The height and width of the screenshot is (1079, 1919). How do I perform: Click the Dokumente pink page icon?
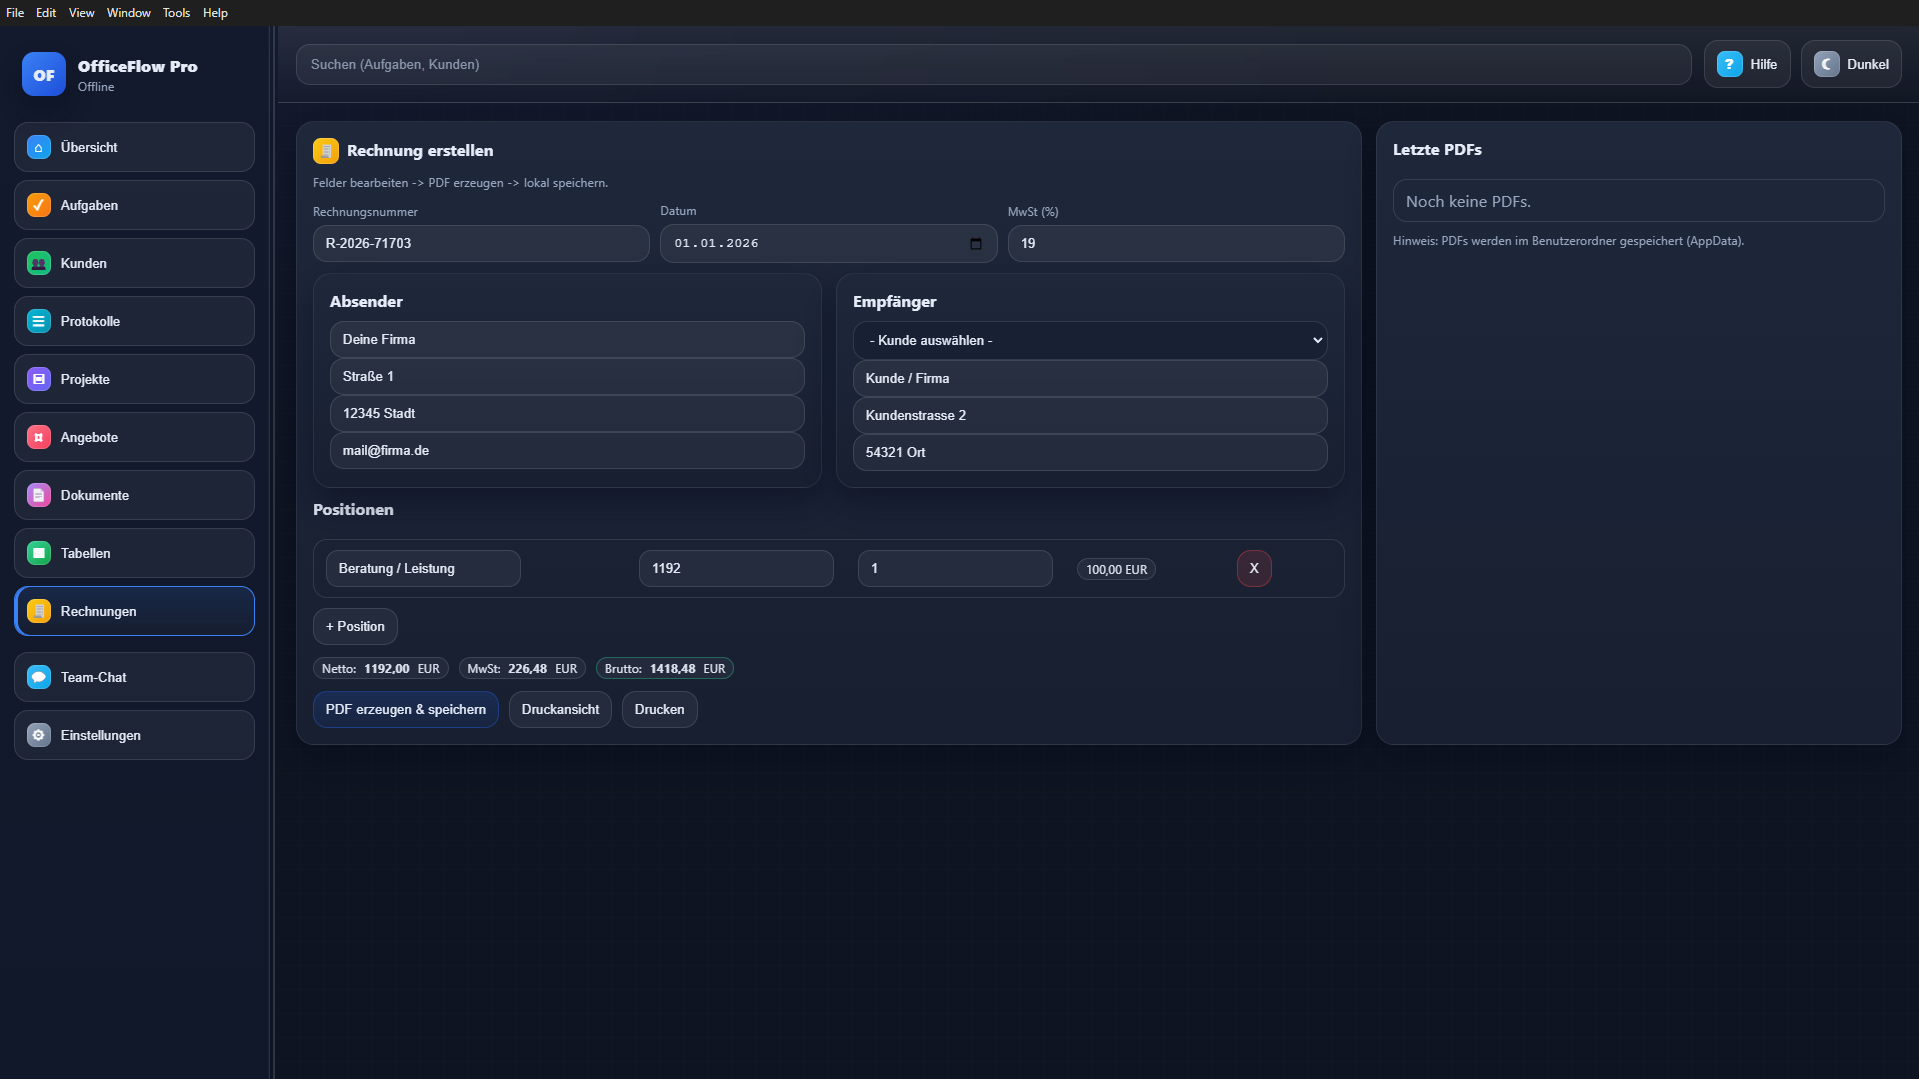(x=39, y=495)
